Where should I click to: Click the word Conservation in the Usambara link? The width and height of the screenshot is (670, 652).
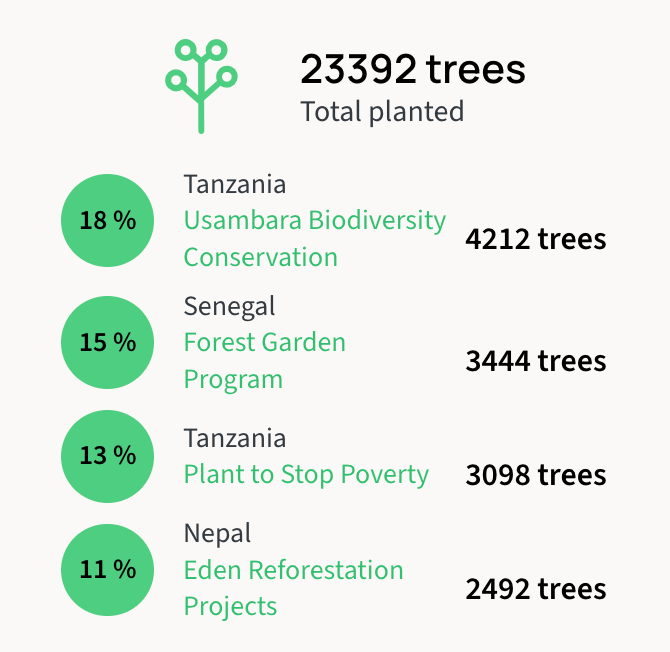click(260, 257)
